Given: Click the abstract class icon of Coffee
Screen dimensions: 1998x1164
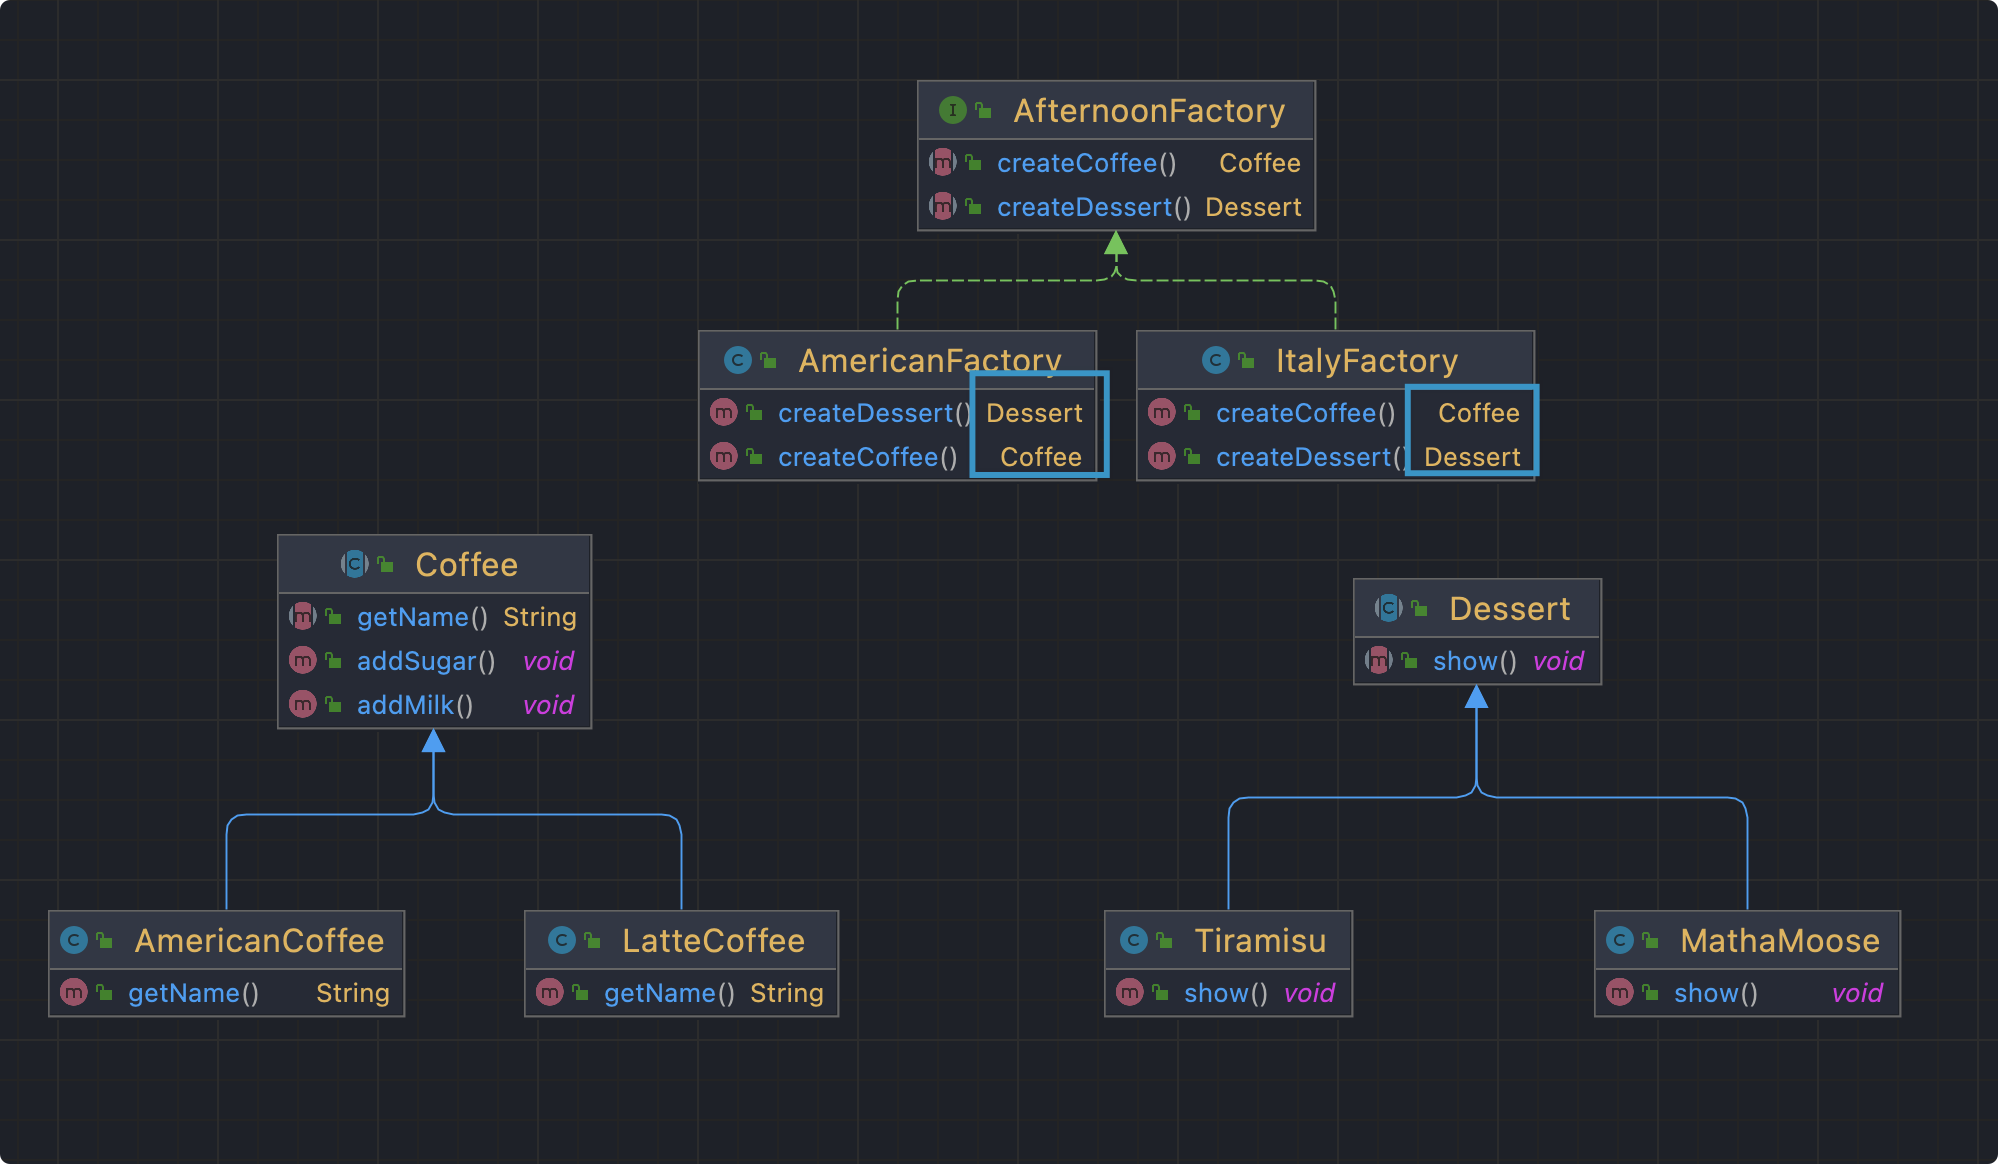Looking at the screenshot, I should (x=354, y=564).
